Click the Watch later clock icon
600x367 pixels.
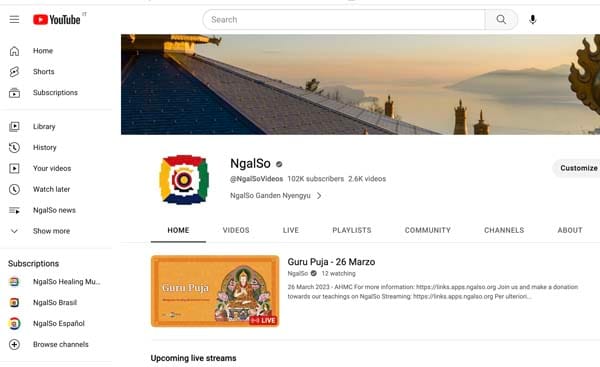[14, 189]
